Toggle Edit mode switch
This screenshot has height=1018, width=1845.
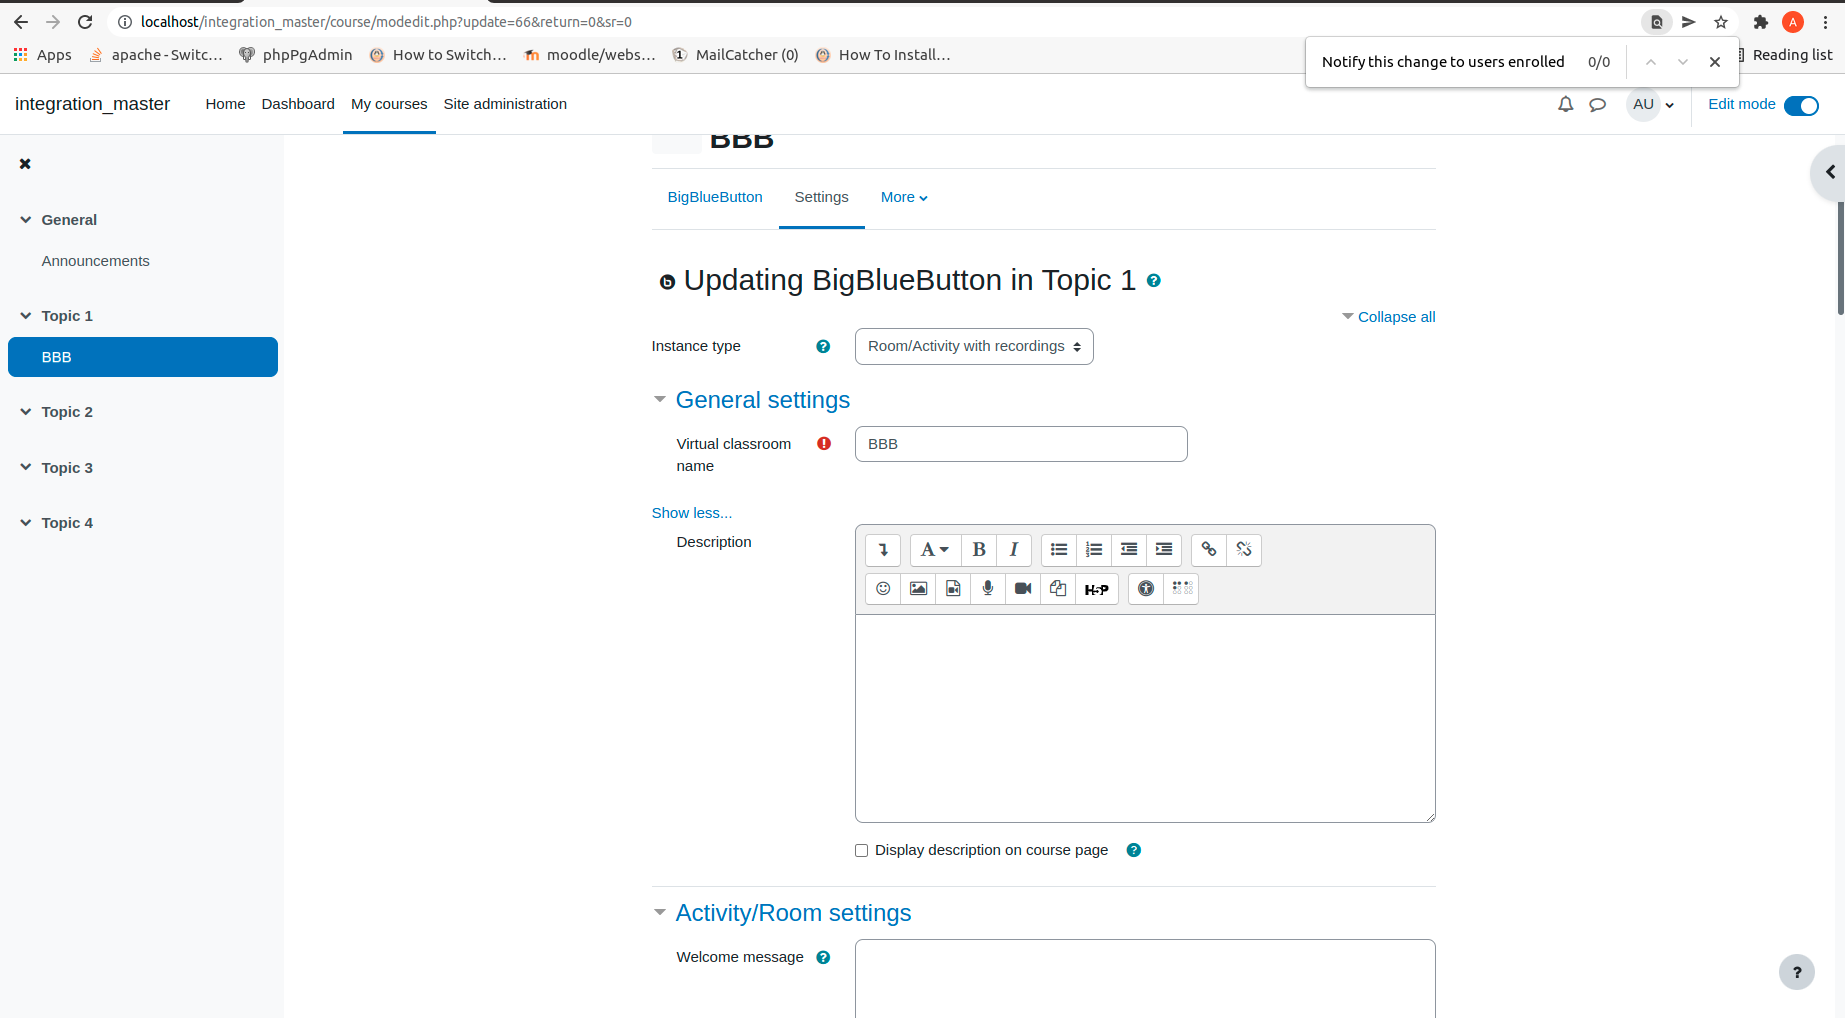[1802, 105]
